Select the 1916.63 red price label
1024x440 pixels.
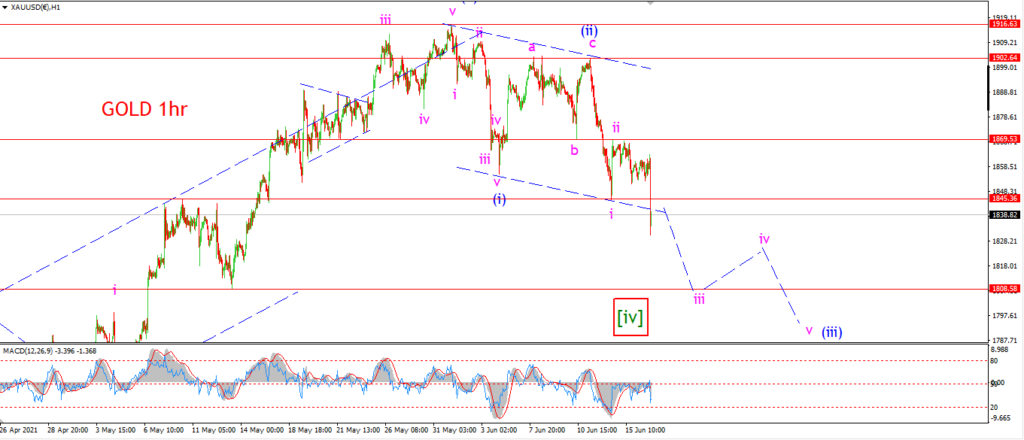(x=1006, y=24)
